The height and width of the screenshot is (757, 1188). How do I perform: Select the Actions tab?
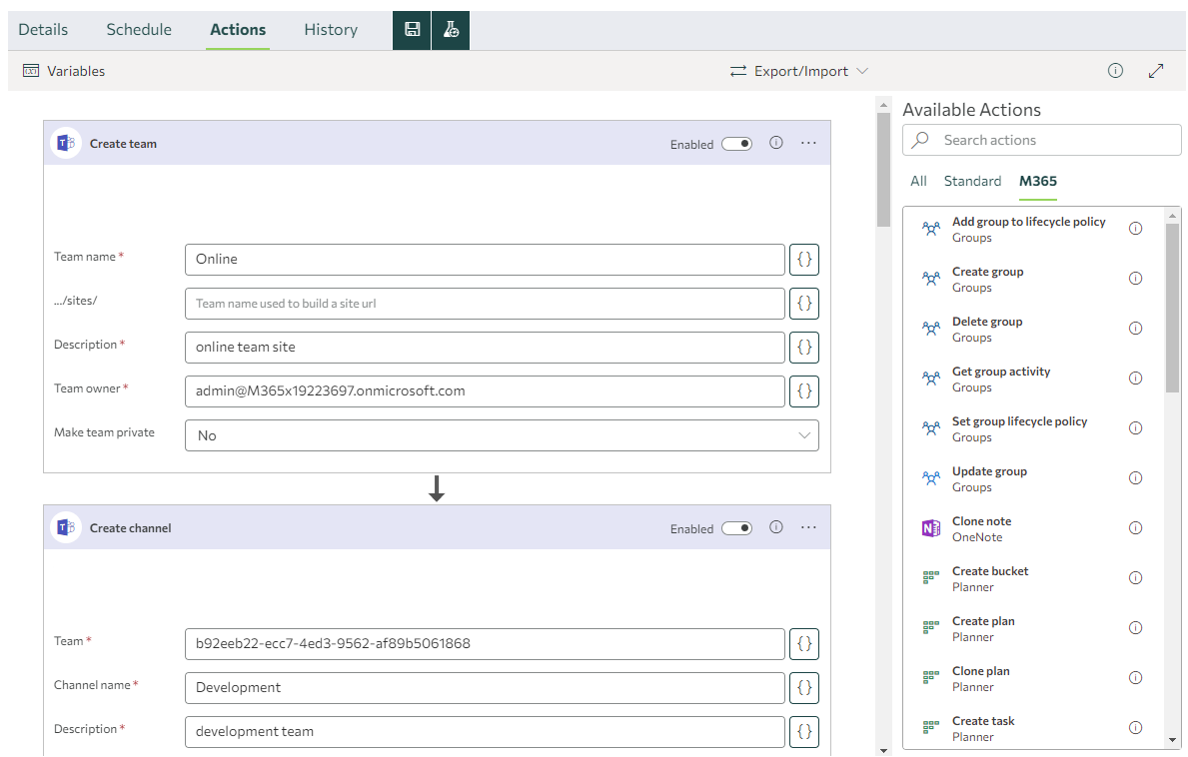pyautogui.click(x=238, y=30)
